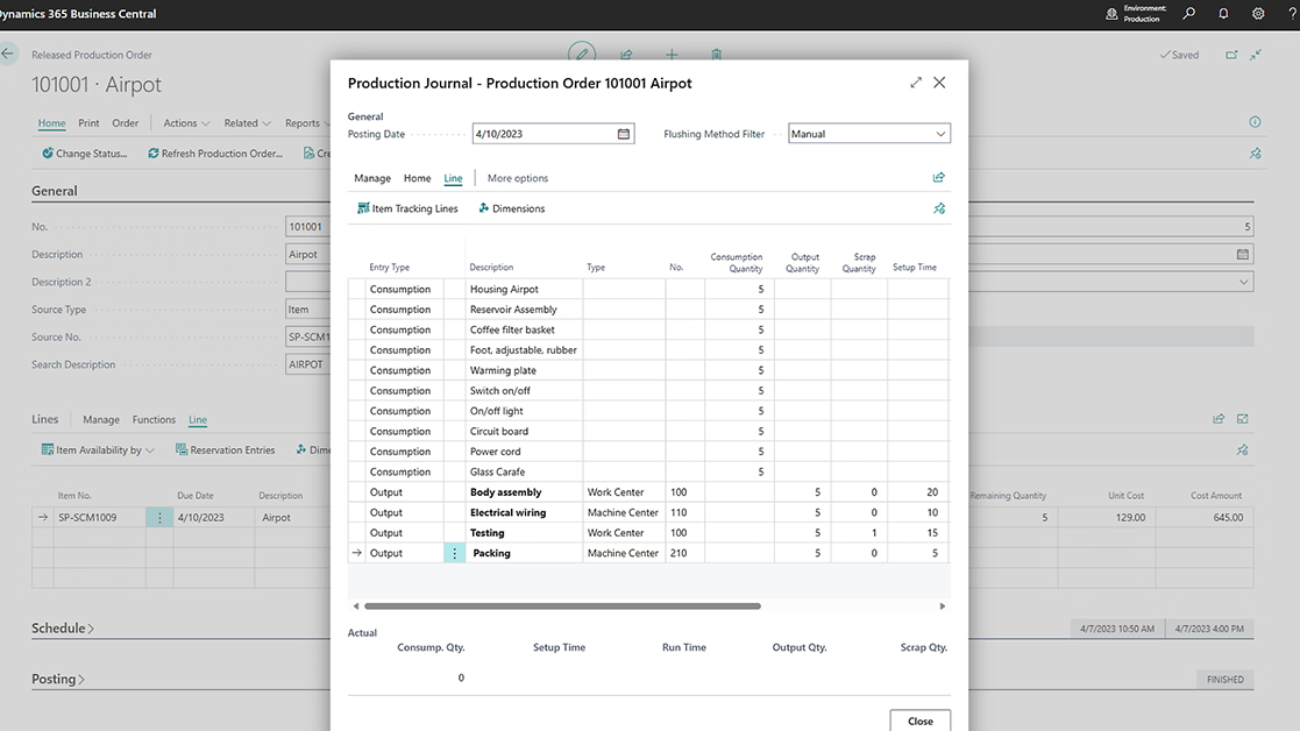Click More options in journal menu
The image size is (1300, 731).
coord(517,178)
